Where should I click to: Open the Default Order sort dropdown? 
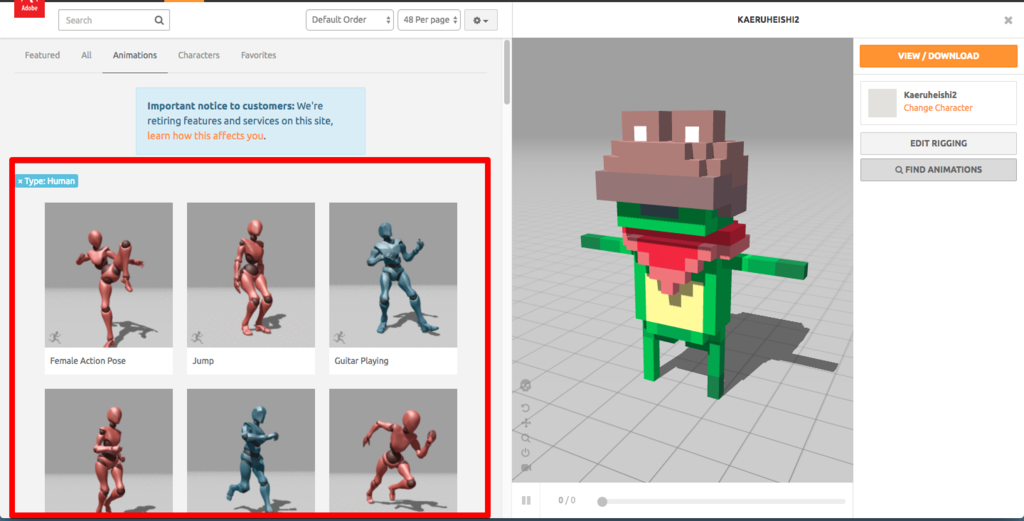[x=349, y=20]
